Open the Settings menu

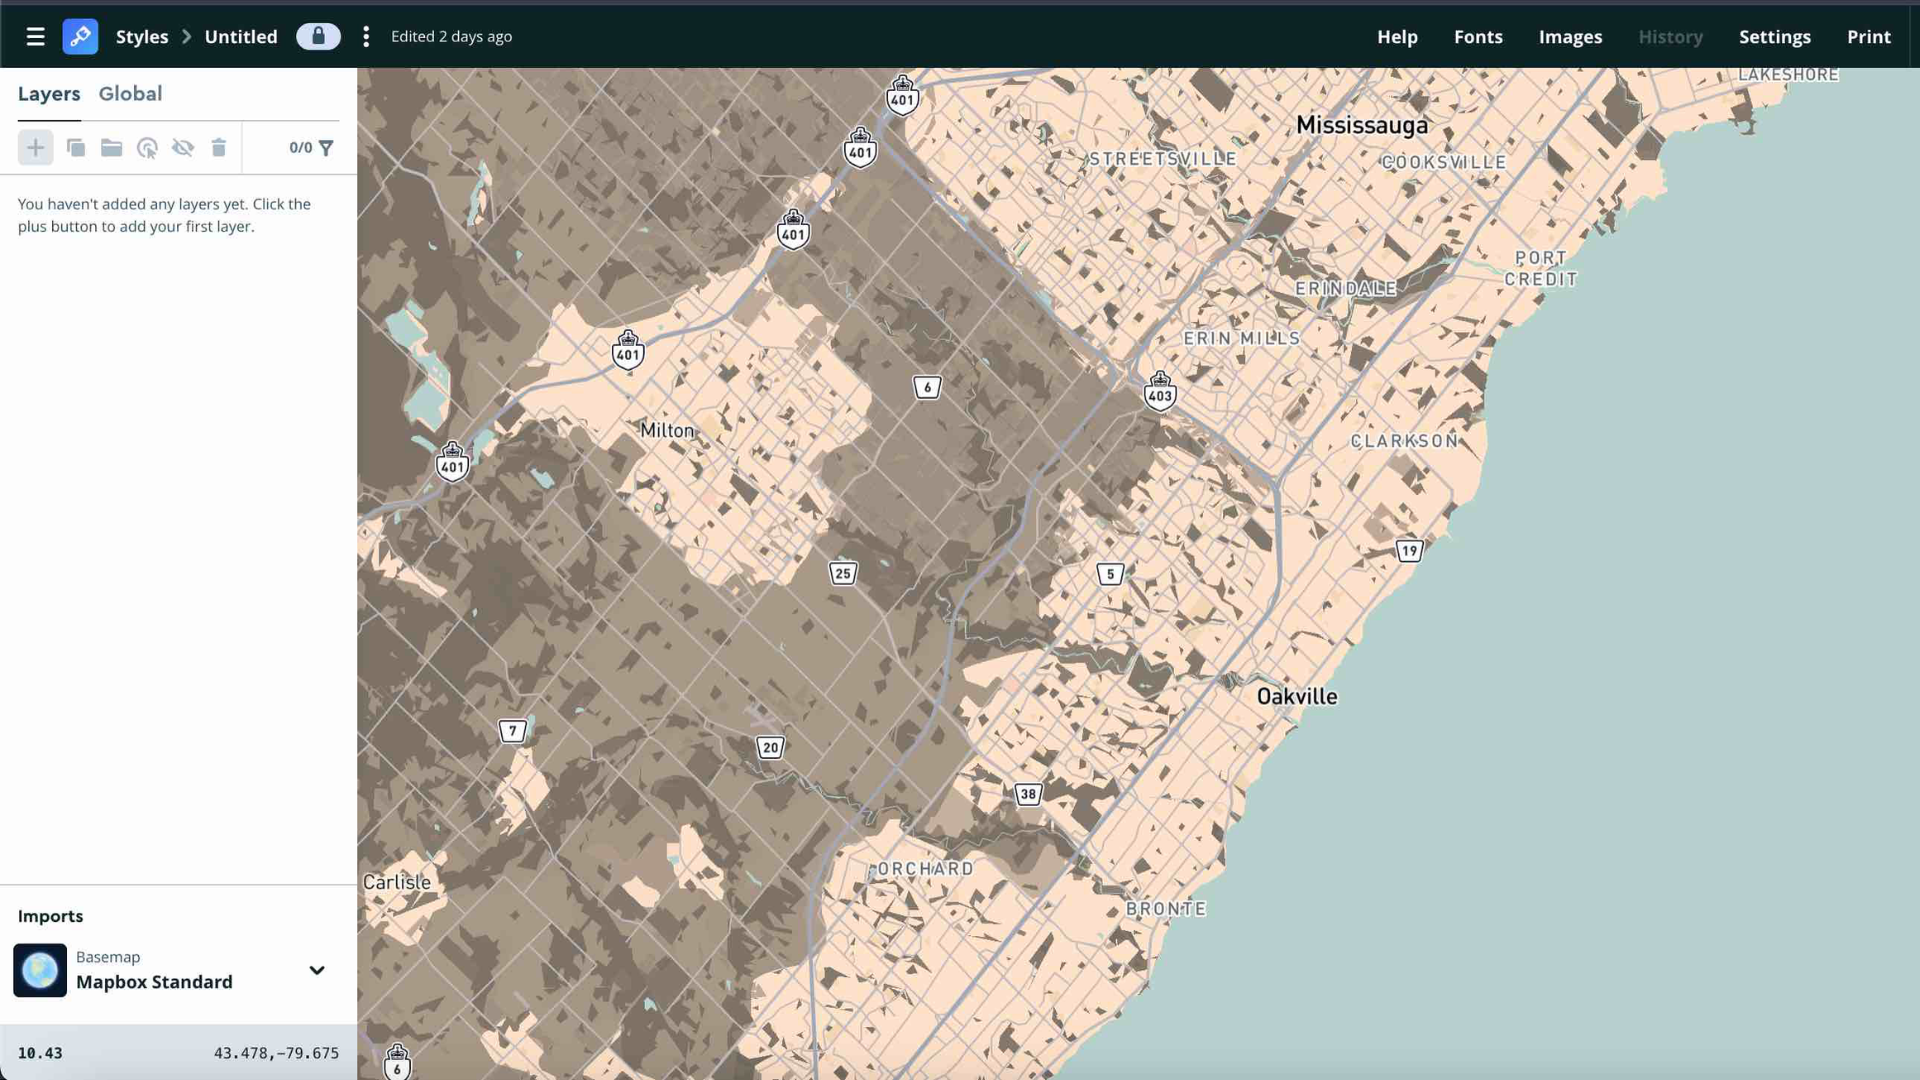1775,36
